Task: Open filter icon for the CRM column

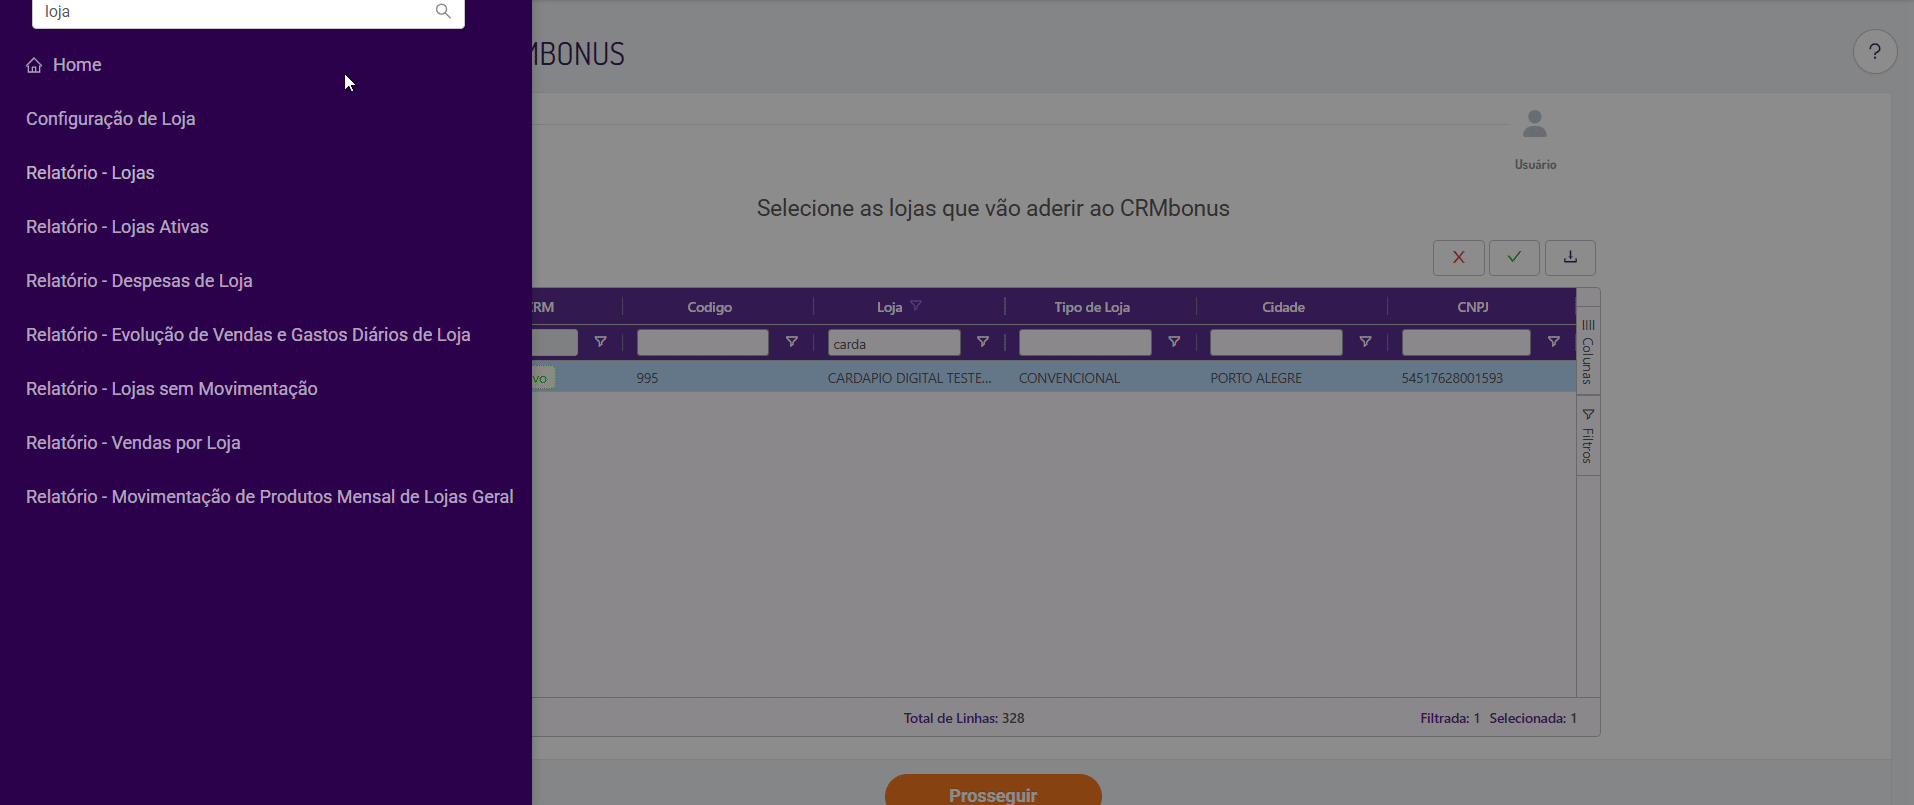Action: 601,342
